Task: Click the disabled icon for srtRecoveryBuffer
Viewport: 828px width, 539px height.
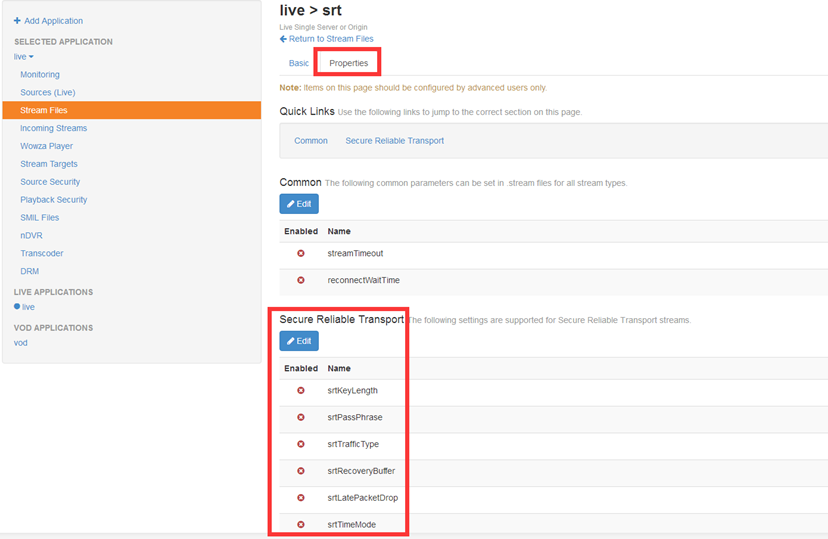Action: (x=300, y=471)
